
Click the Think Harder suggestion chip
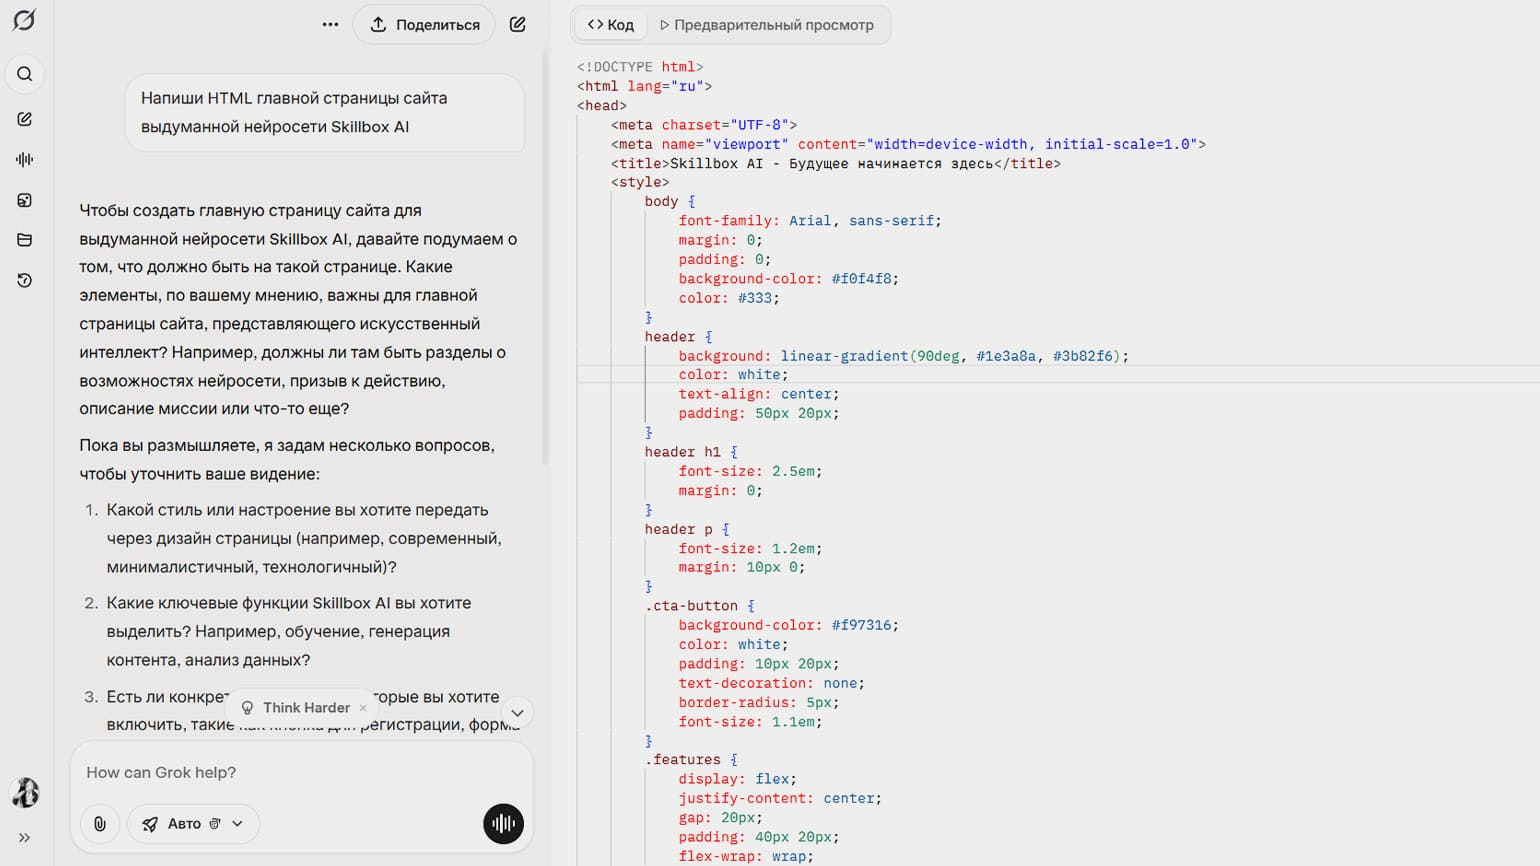coord(298,708)
